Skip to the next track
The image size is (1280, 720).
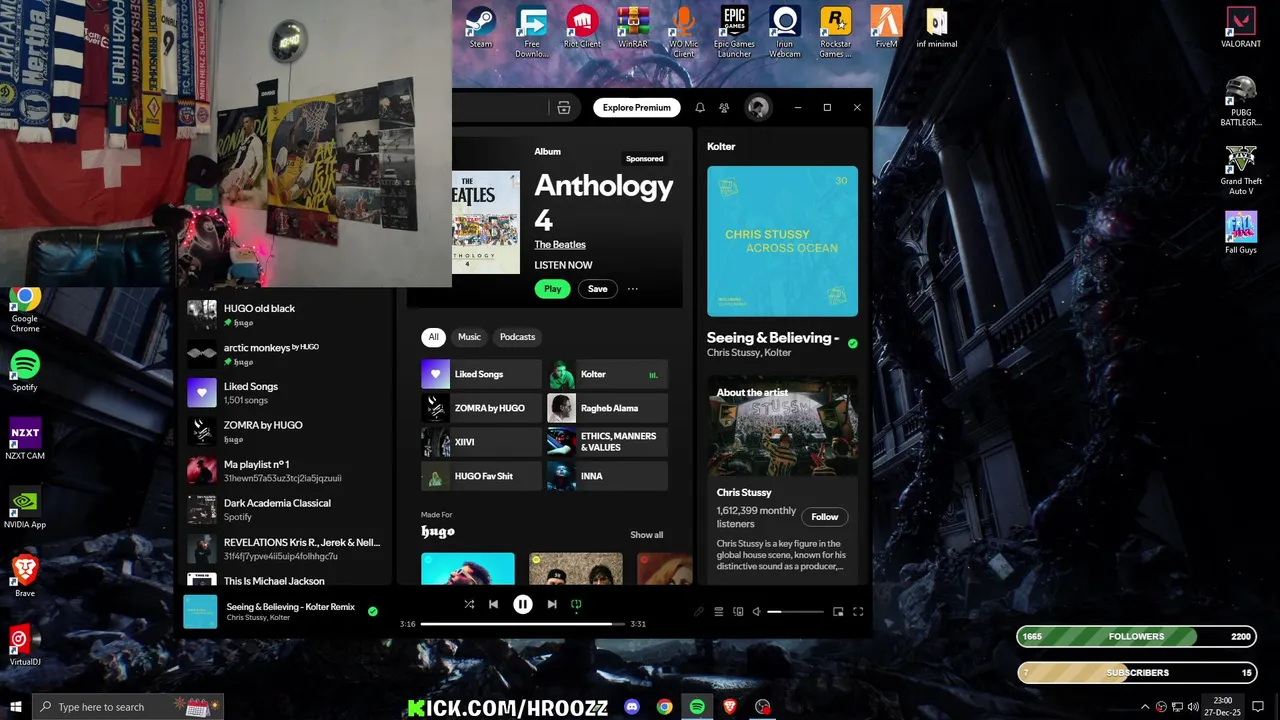[x=552, y=604]
